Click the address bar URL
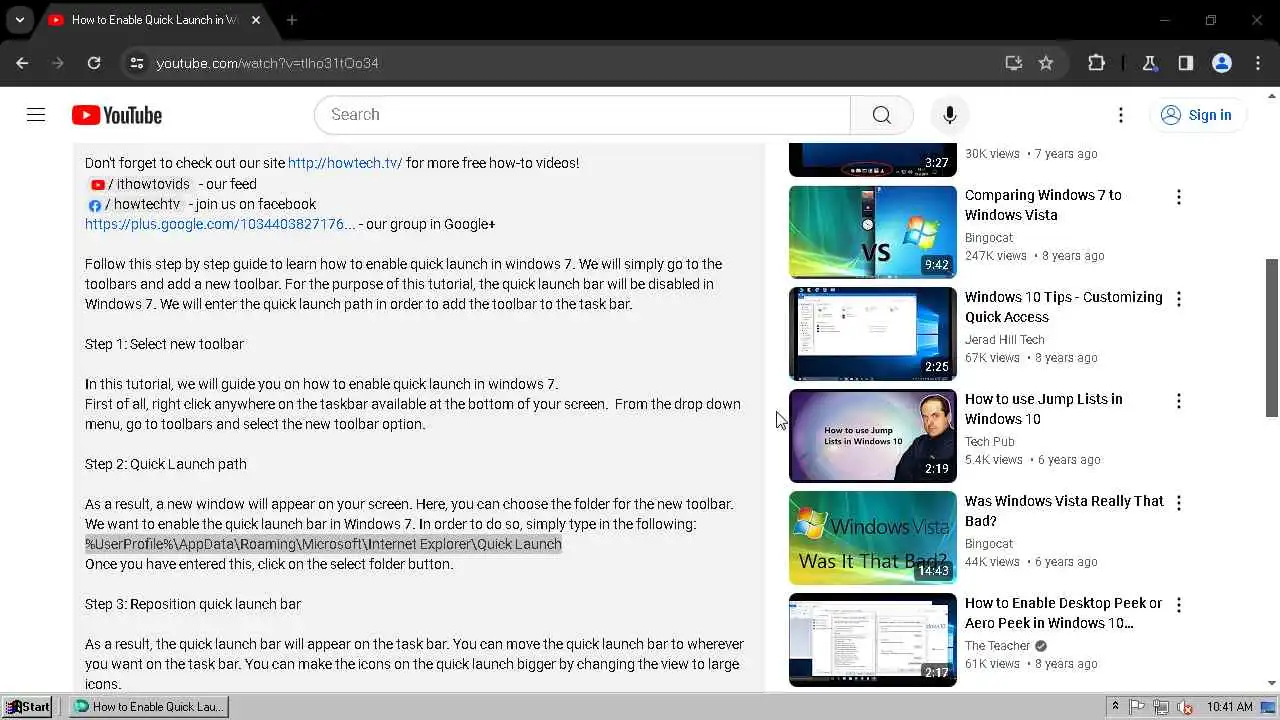This screenshot has width=1280, height=720. click(x=267, y=63)
